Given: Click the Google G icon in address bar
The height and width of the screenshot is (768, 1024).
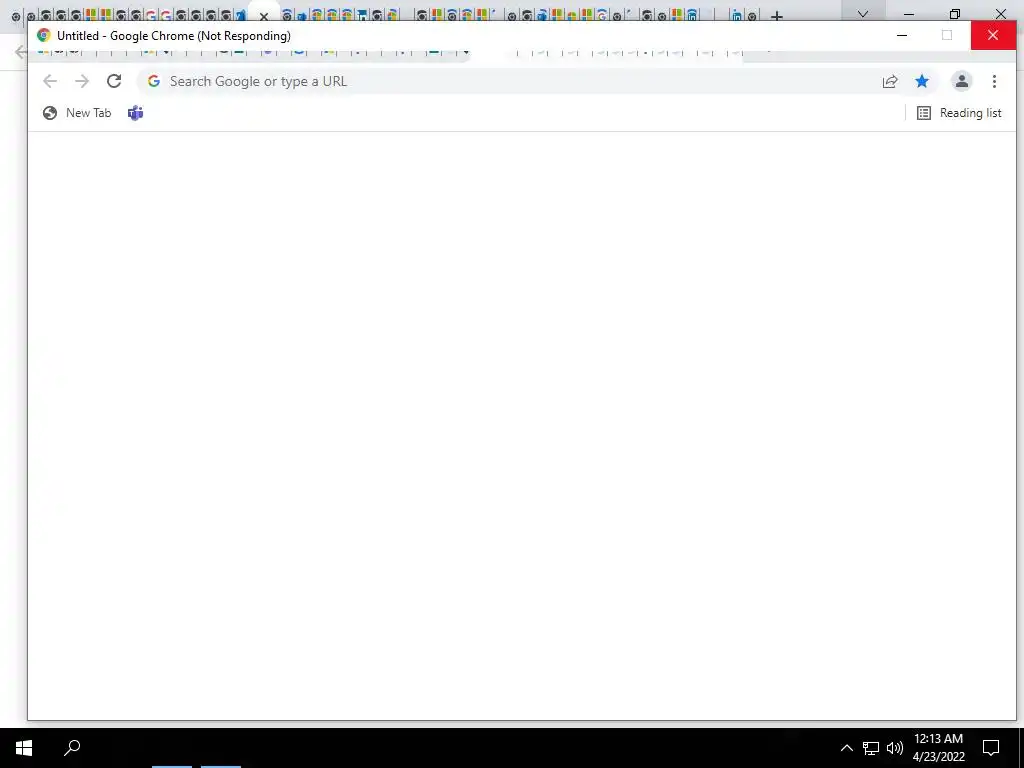Looking at the screenshot, I should click(154, 81).
